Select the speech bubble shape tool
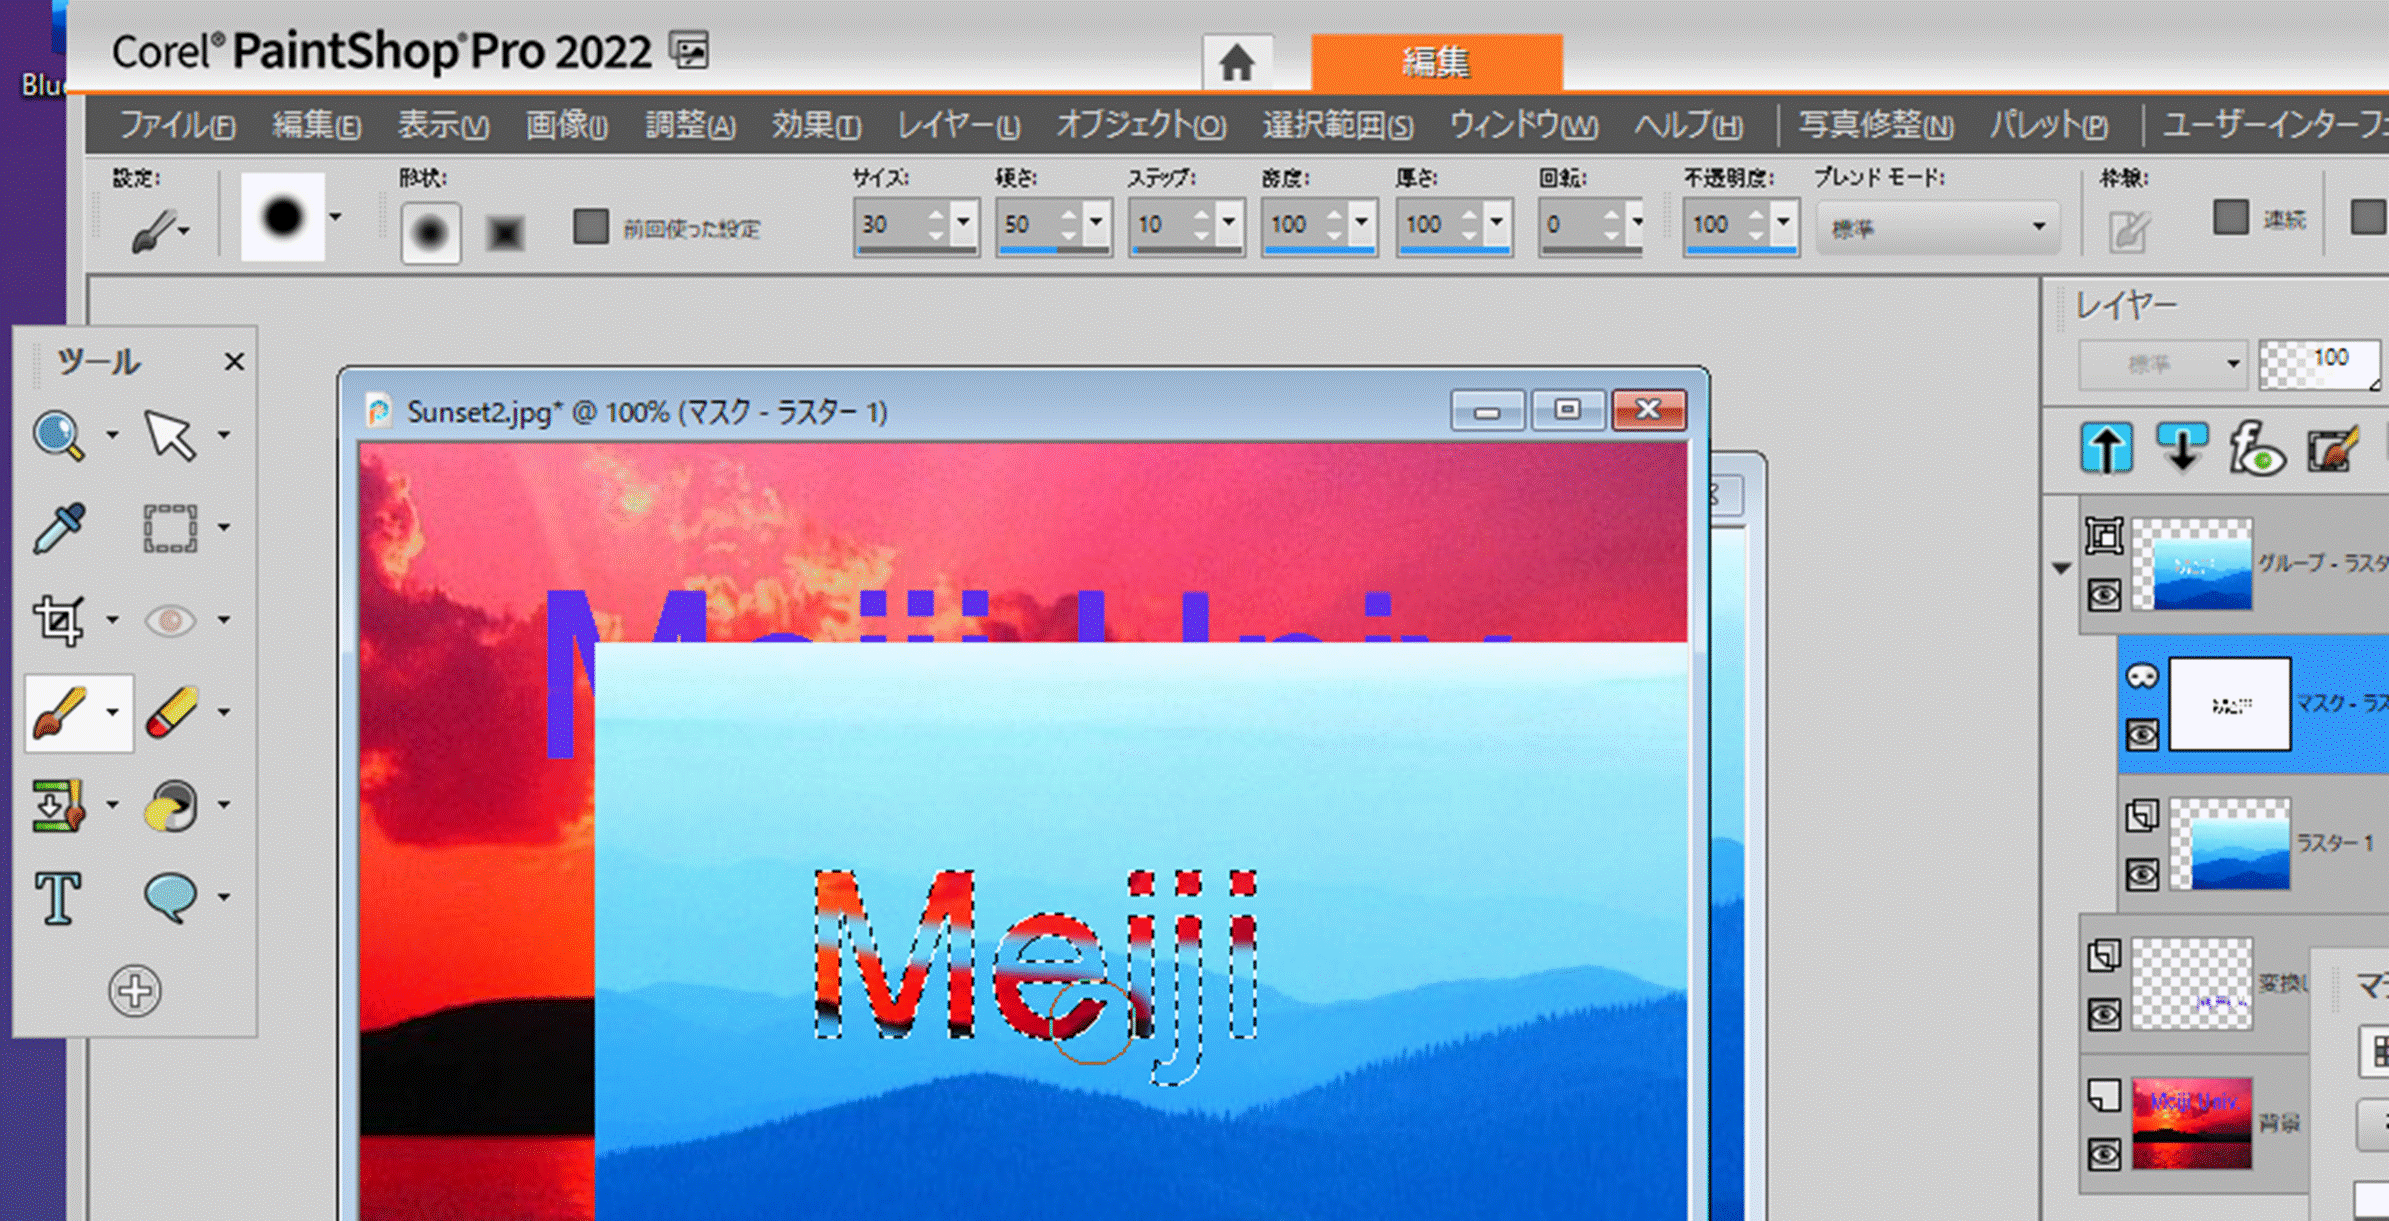 pos(170,897)
